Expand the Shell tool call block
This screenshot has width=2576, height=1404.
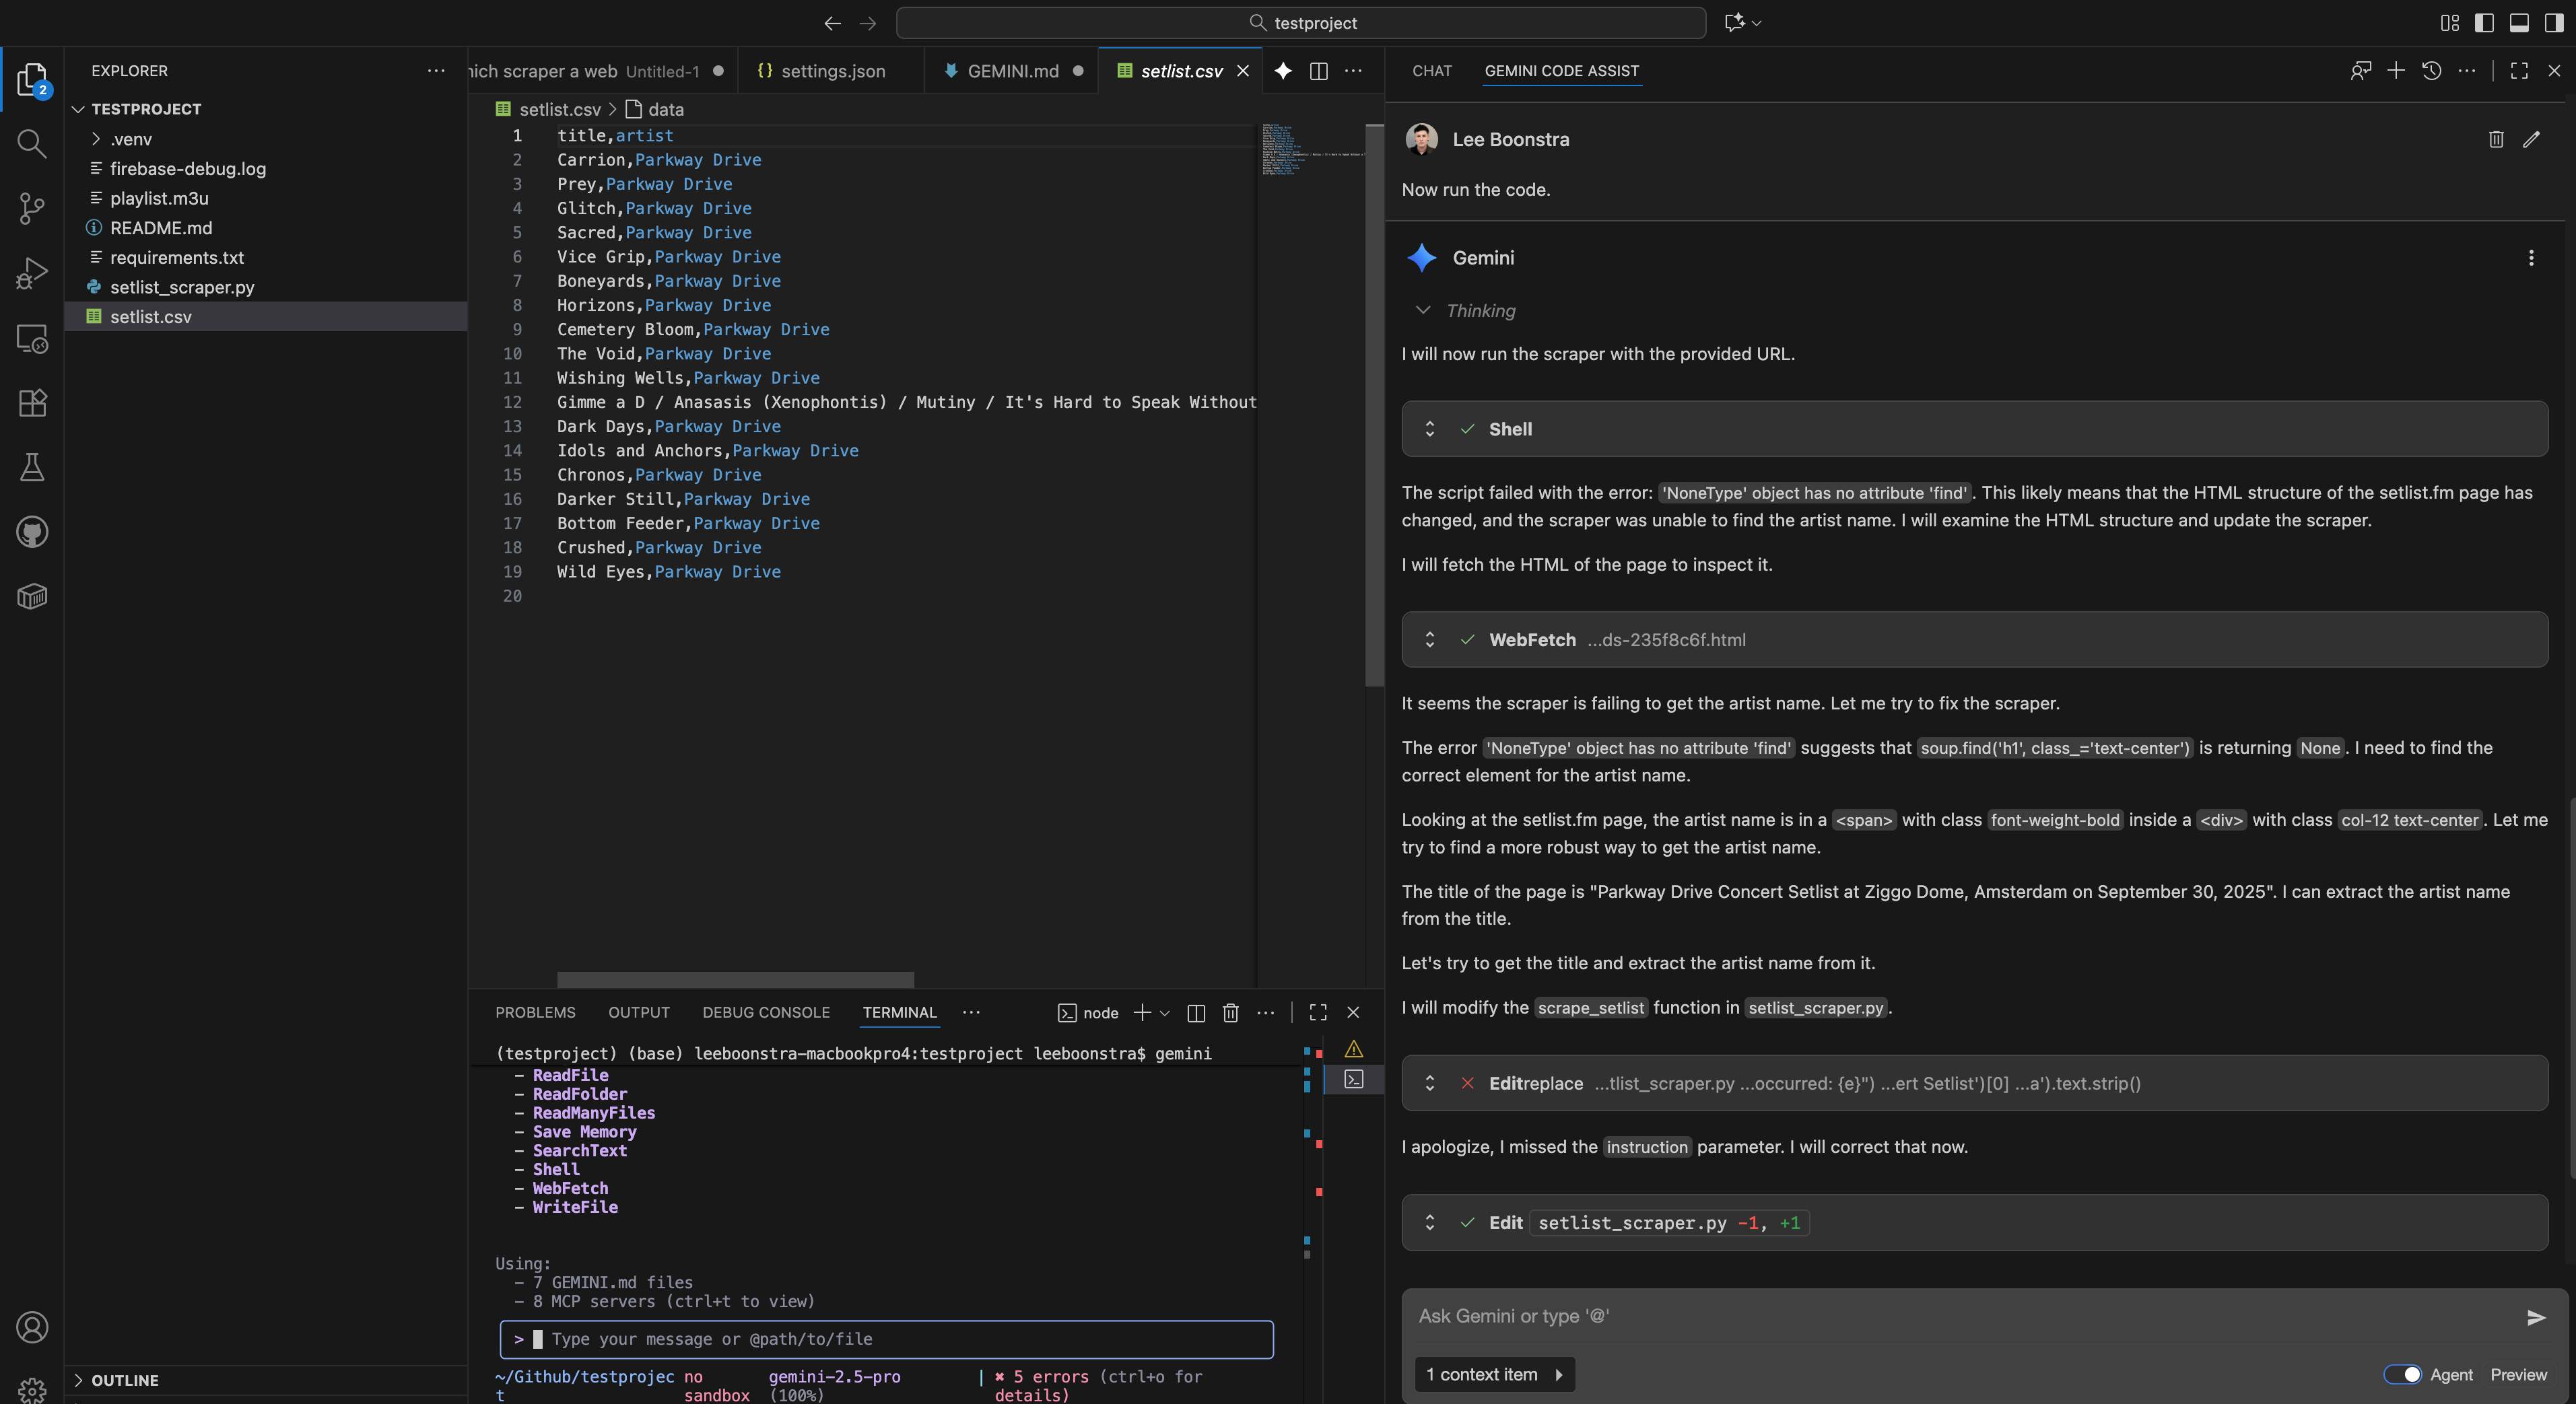pyautogui.click(x=1430, y=429)
